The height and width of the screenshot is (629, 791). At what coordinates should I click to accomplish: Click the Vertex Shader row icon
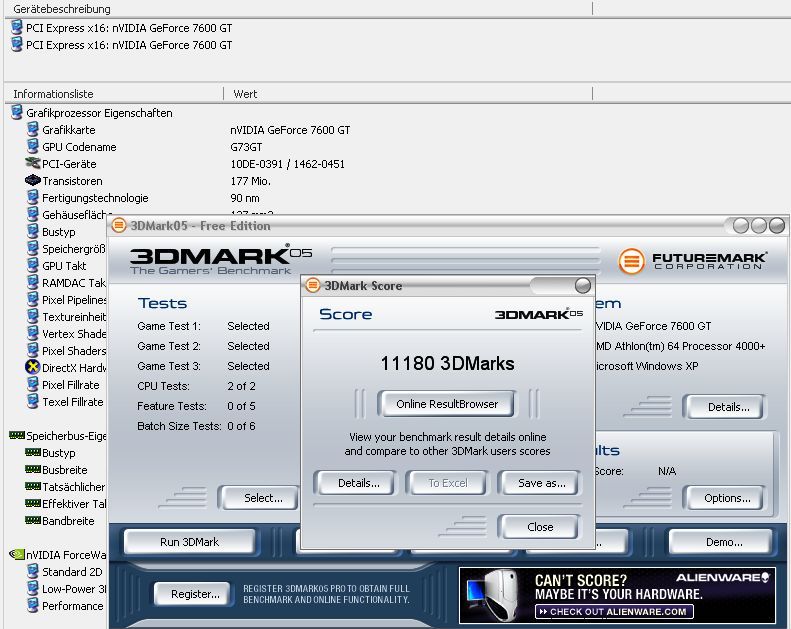pos(33,333)
